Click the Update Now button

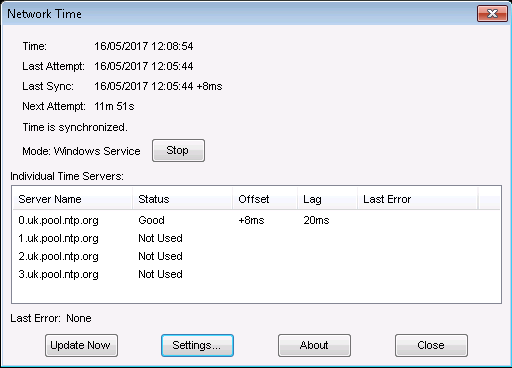pos(81,345)
